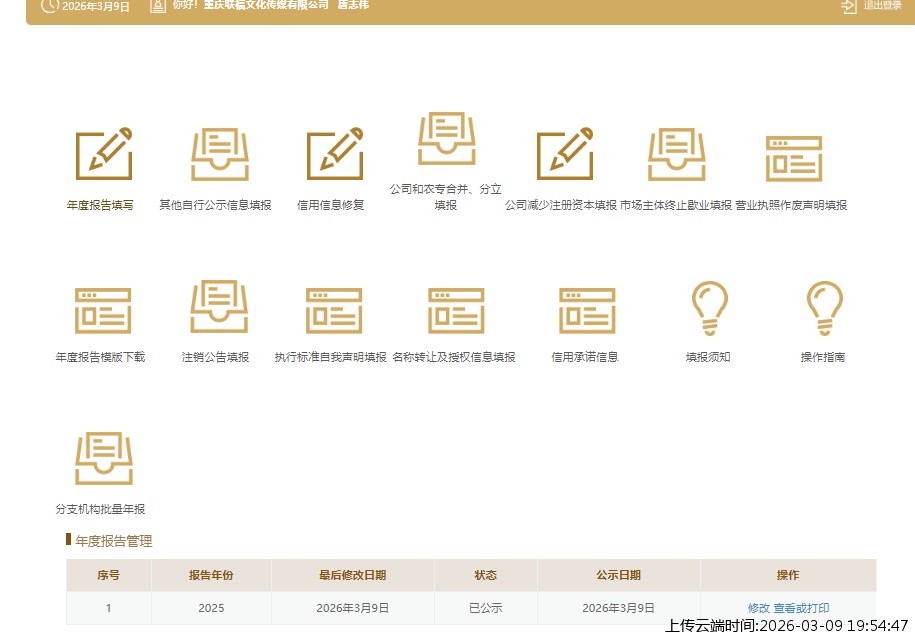This screenshot has height=639, width=915.
Task: Click the 其他自行公示信息填报 tray icon
Action: [x=219, y=155]
